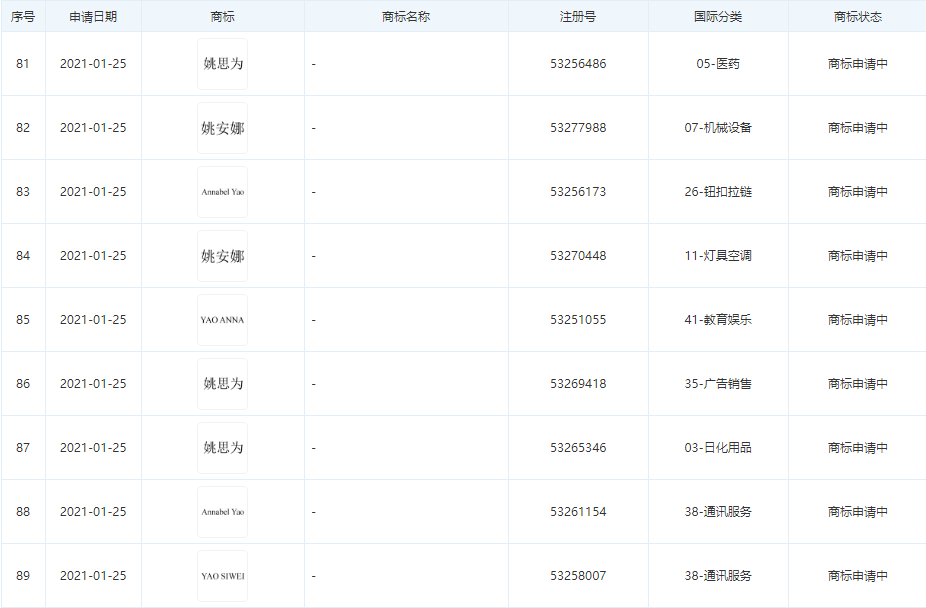This screenshot has width=926, height=608.
Task: Click classification 03-日化用品
Action: point(718,447)
